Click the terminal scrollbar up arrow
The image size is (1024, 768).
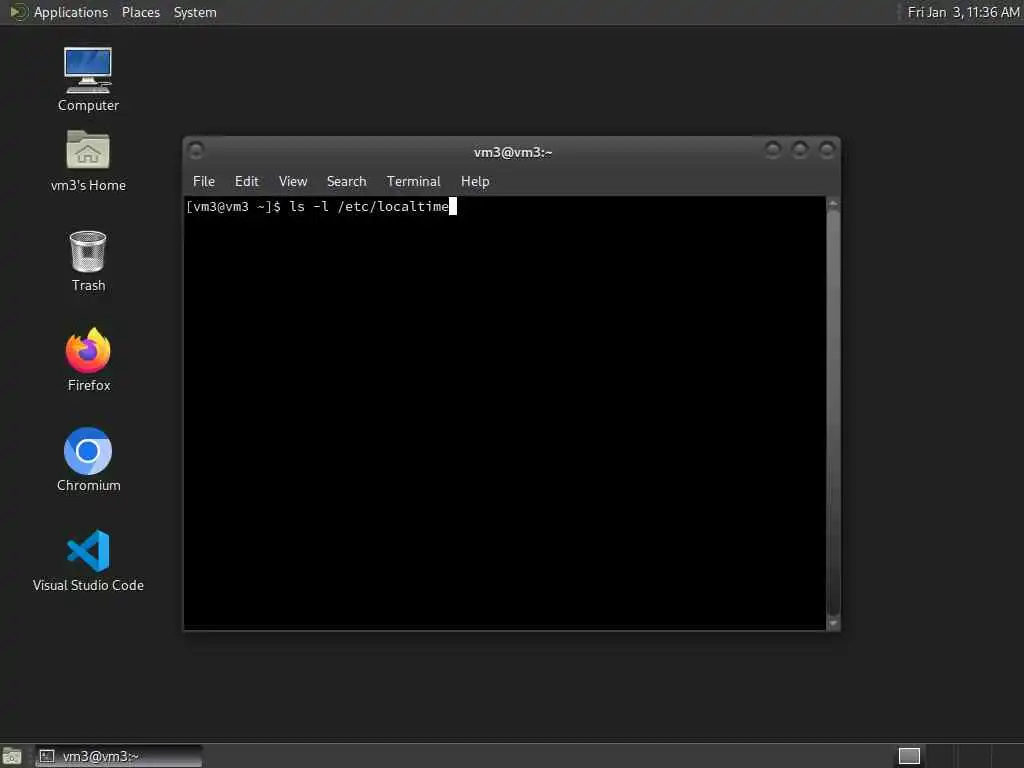[833, 203]
